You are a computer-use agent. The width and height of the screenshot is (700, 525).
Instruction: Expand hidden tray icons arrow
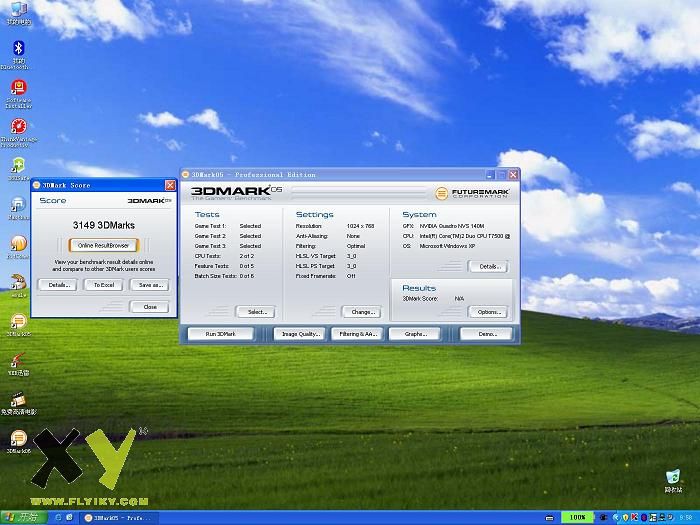click(617, 517)
